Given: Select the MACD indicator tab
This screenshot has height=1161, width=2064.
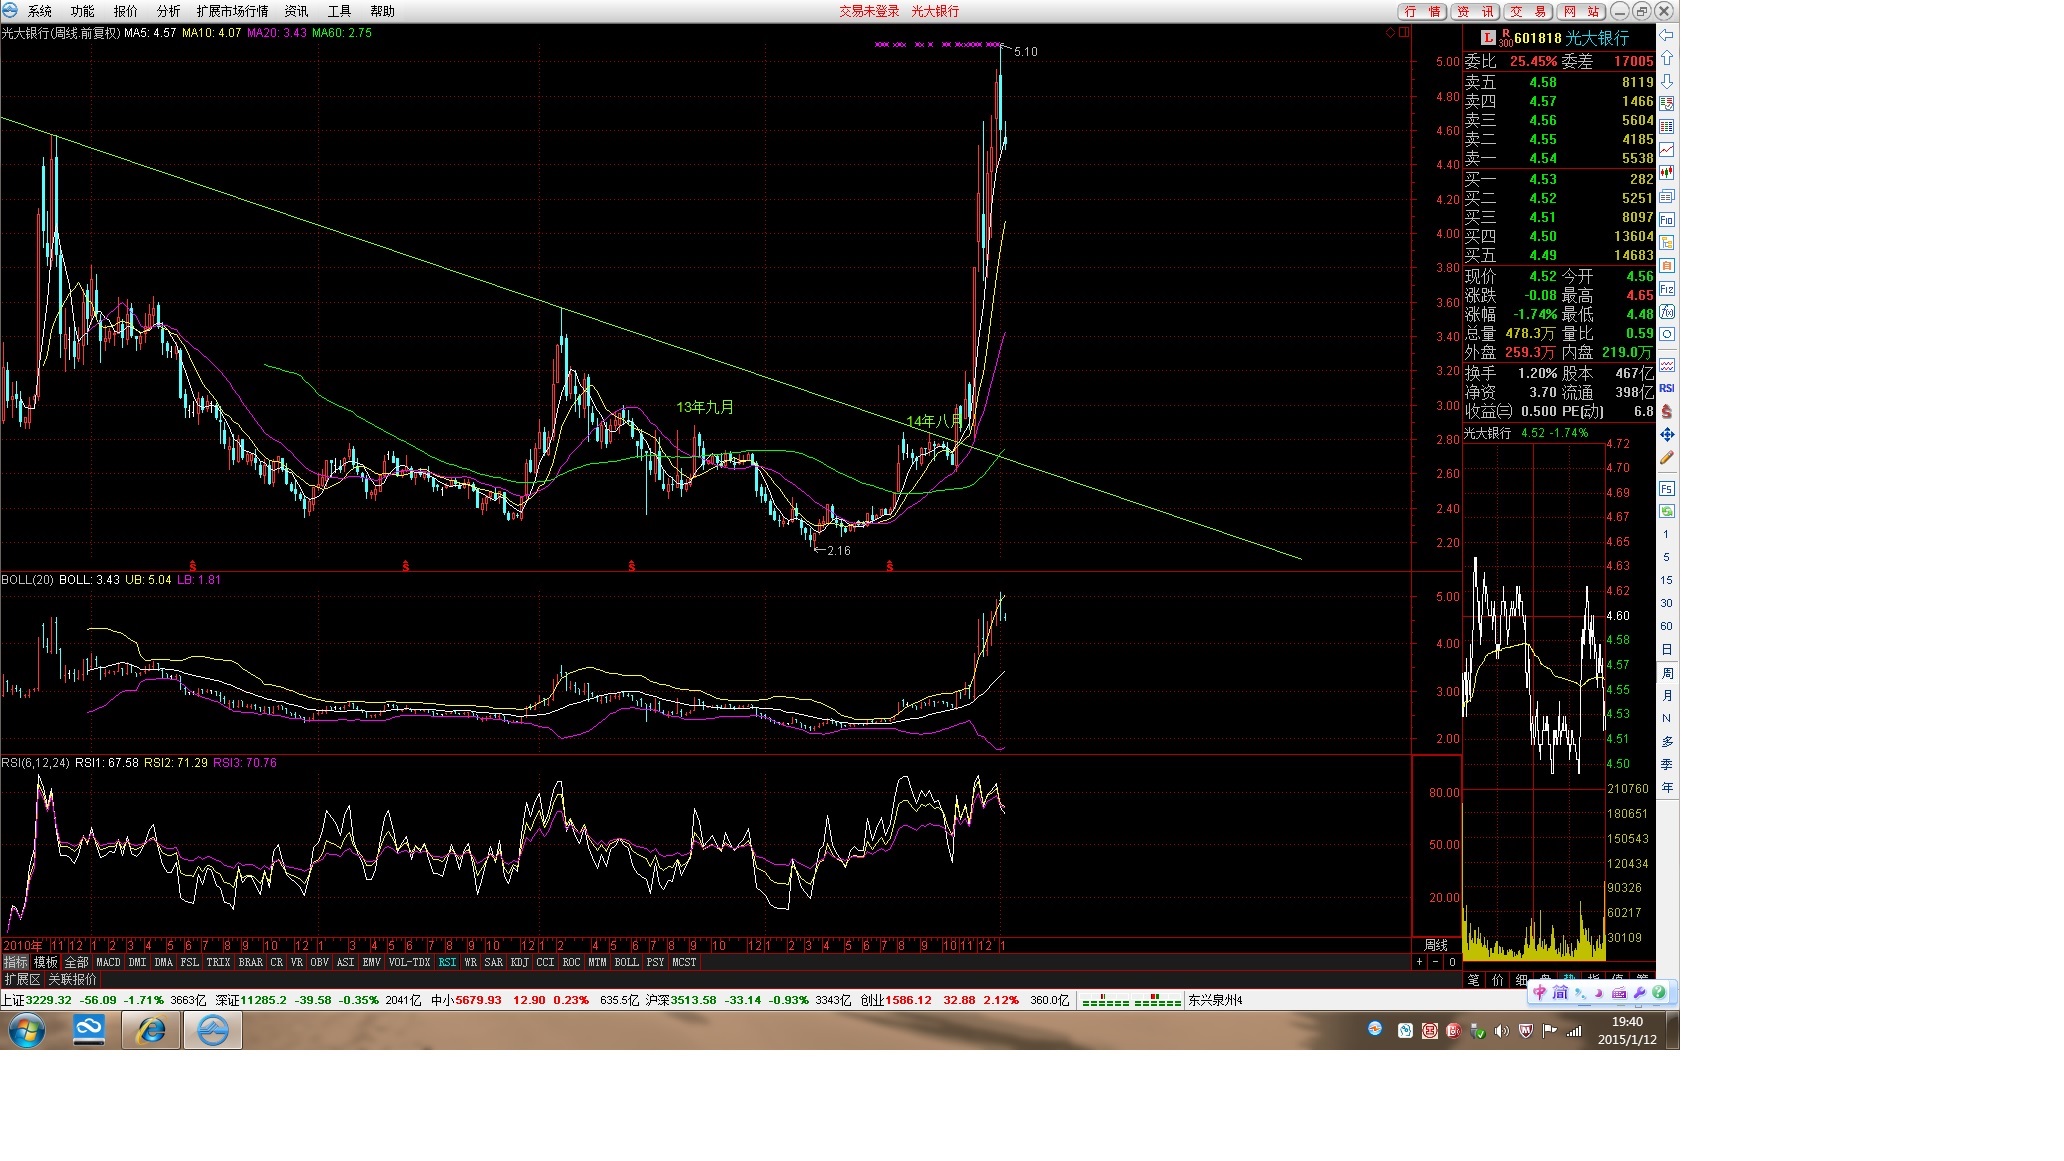Looking at the screenshot, I should click(108, 962).
